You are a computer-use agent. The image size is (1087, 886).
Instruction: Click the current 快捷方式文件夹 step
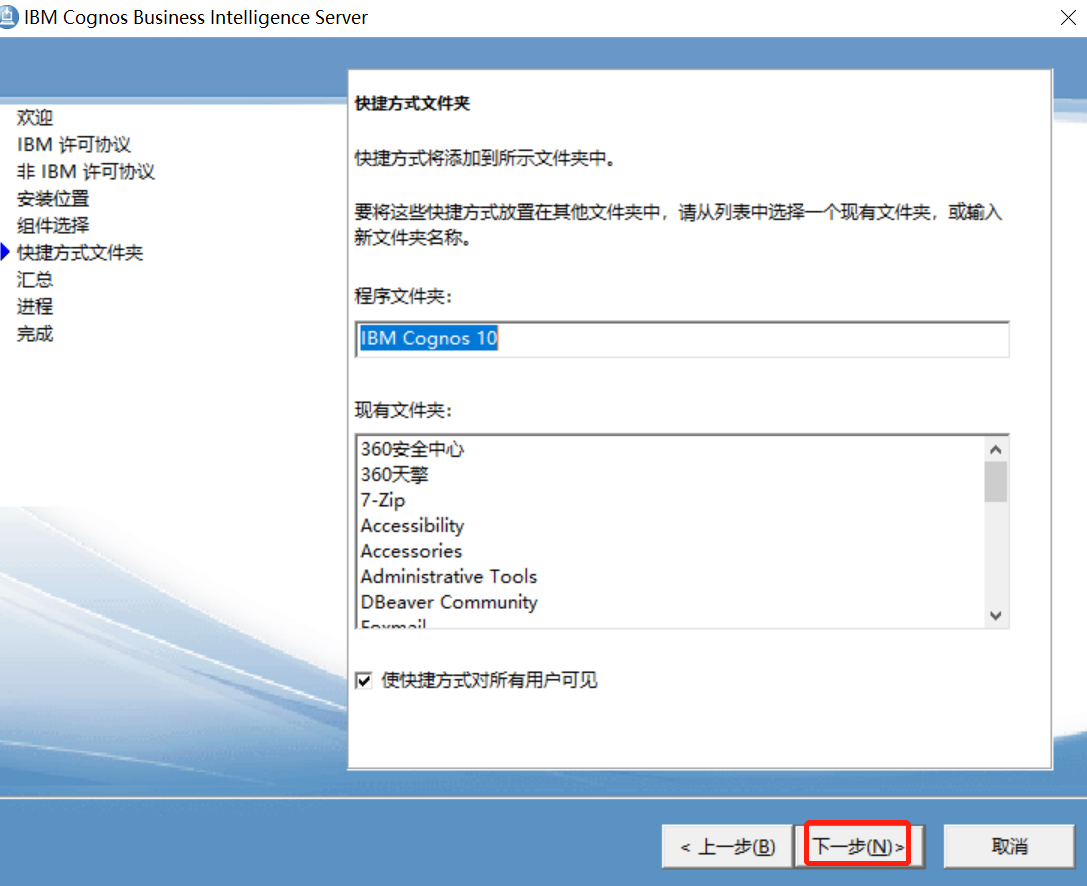coord(80,252)
